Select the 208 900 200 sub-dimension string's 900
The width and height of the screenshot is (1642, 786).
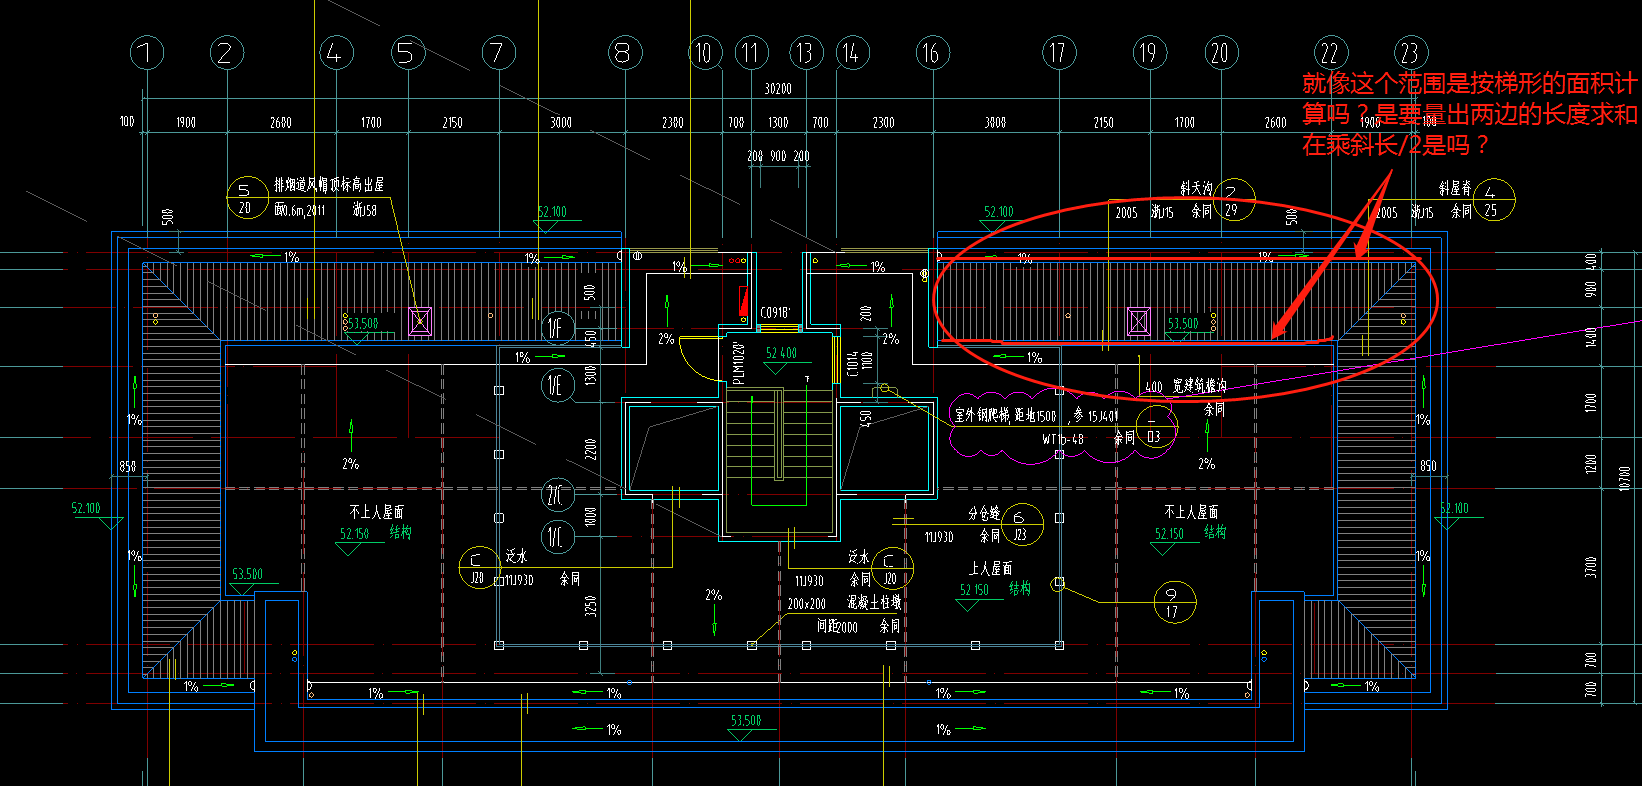coord(778,156)
